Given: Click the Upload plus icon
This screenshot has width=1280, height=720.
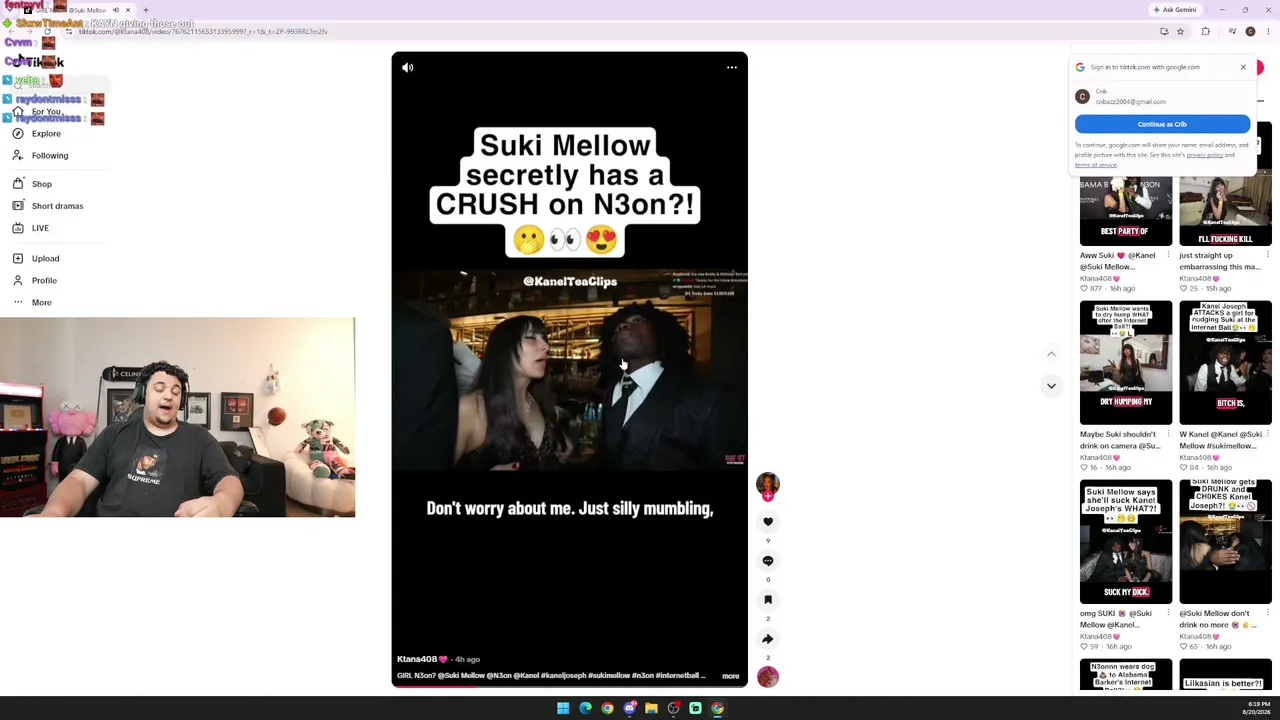Looking at the screenshot, I should click(x=18, y=258).
